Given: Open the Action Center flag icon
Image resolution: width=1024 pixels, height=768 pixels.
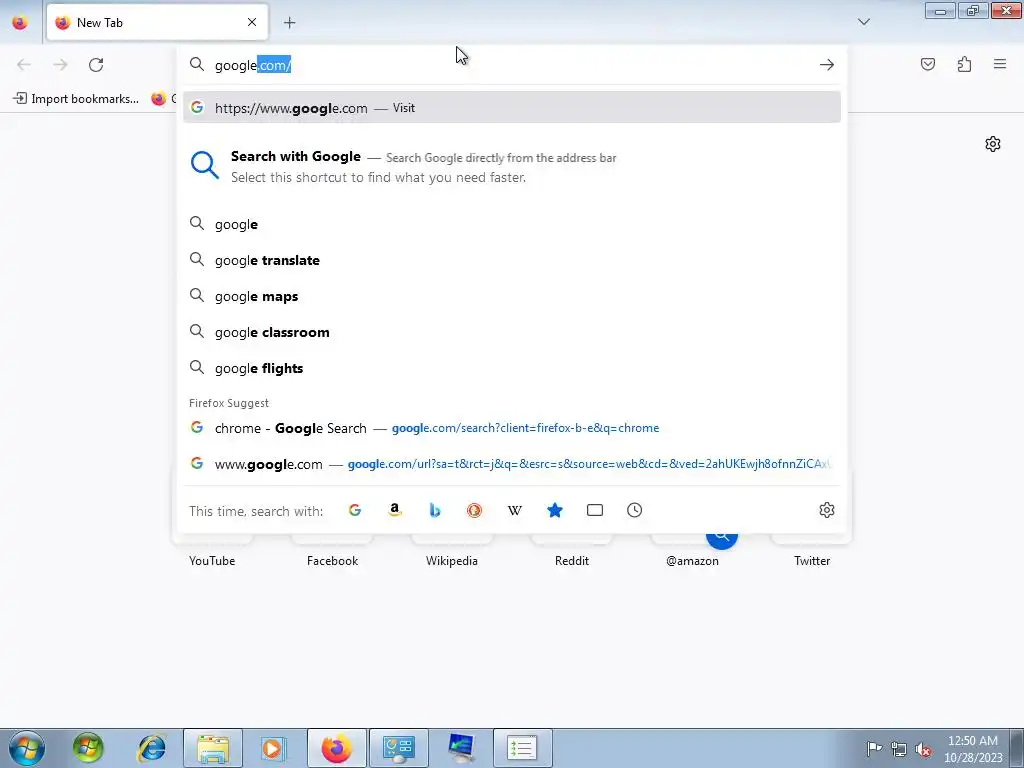Looking at the screenshot, I should [874, 749].
